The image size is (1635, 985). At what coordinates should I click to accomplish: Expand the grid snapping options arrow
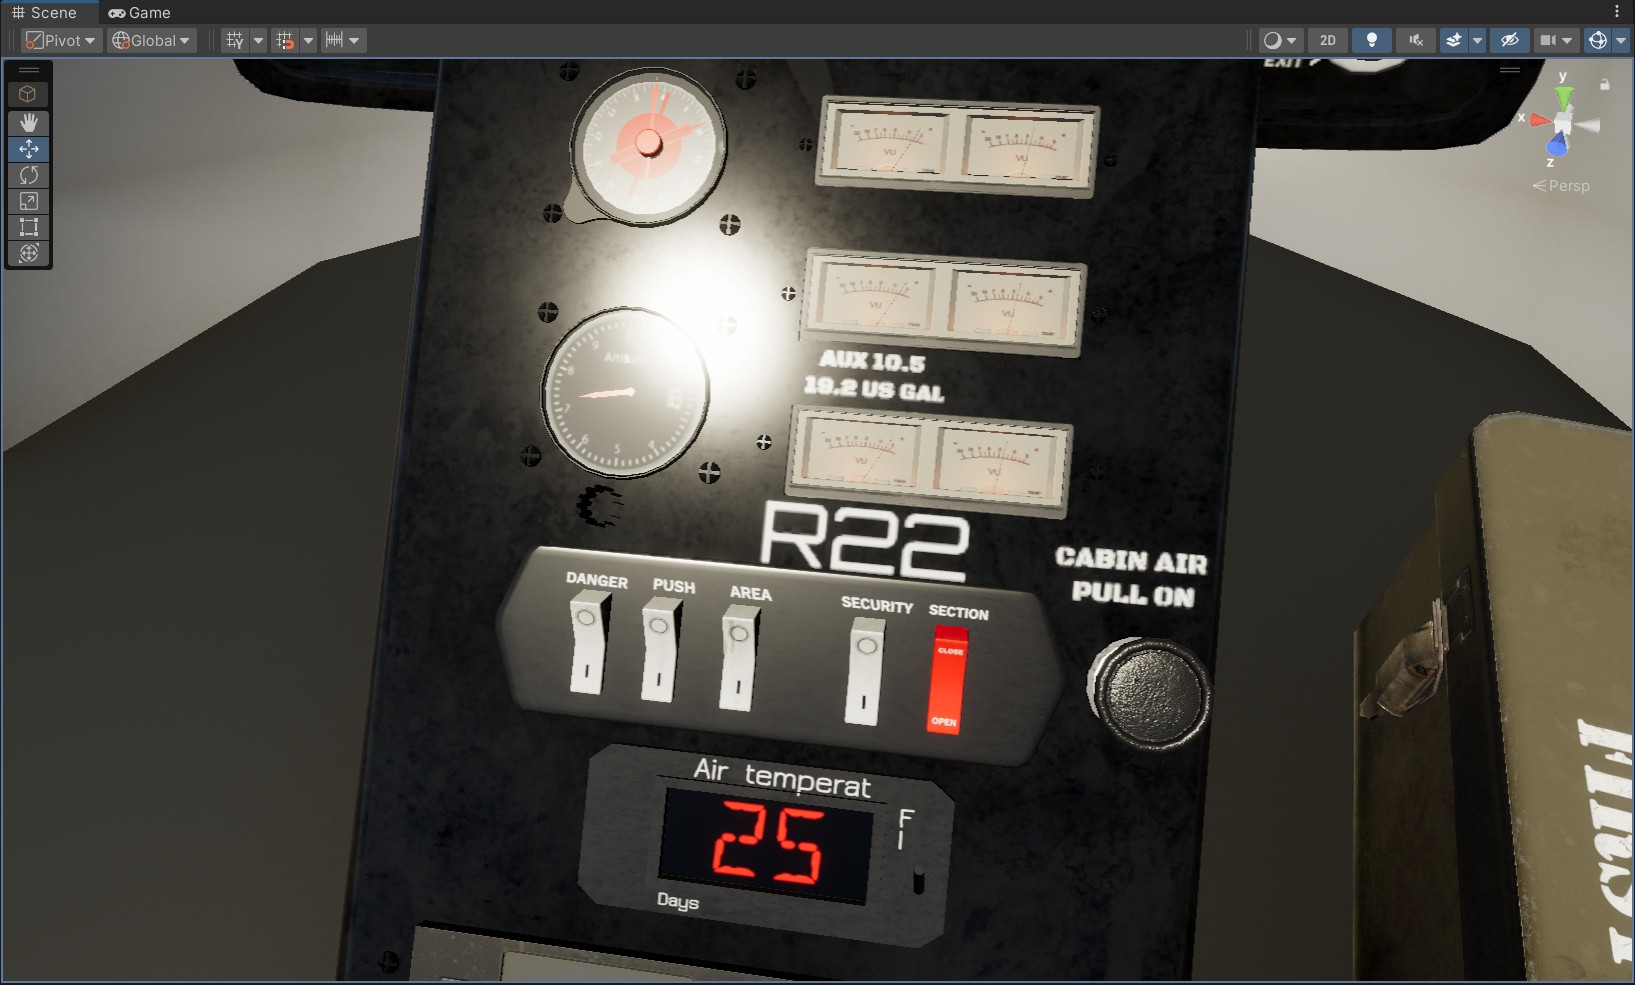308,40
